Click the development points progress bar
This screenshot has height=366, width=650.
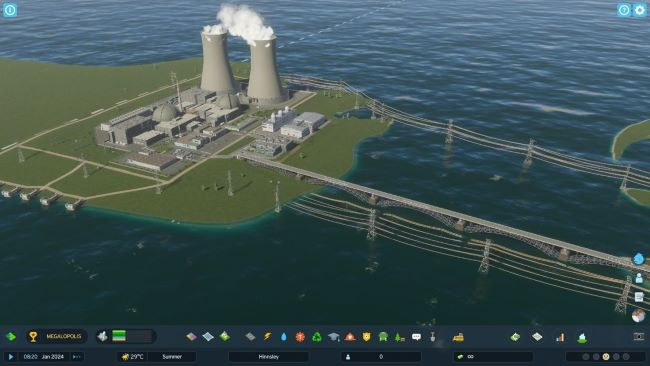(x=132, y=336)
